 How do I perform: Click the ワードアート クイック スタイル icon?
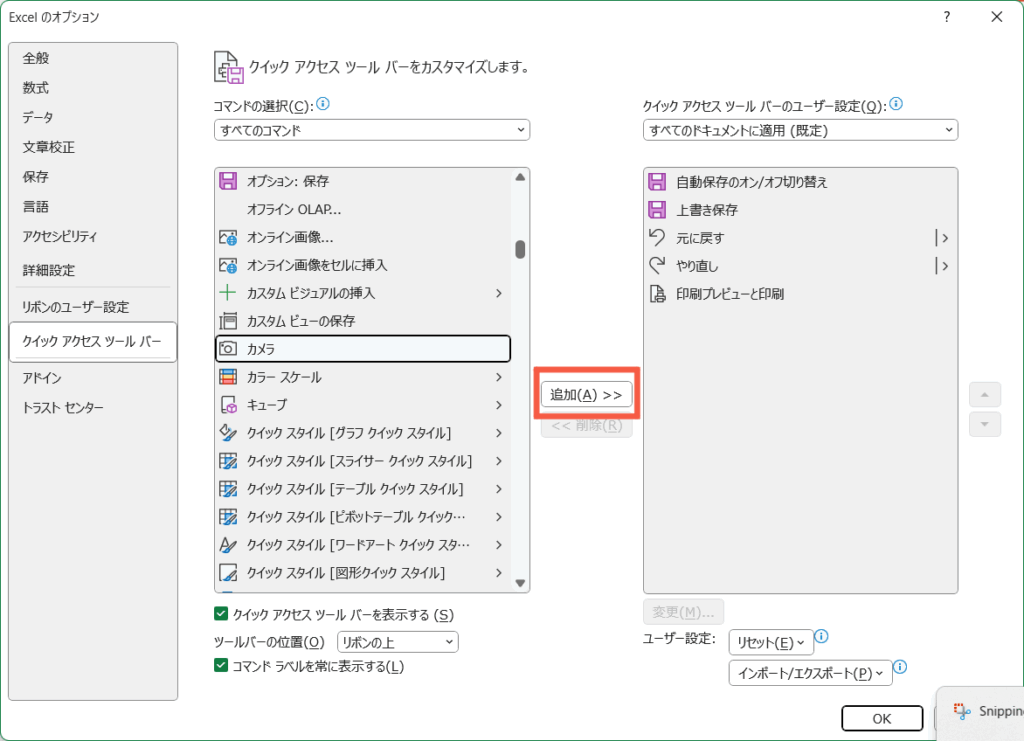pyautogui.click(x=228, y=544)
